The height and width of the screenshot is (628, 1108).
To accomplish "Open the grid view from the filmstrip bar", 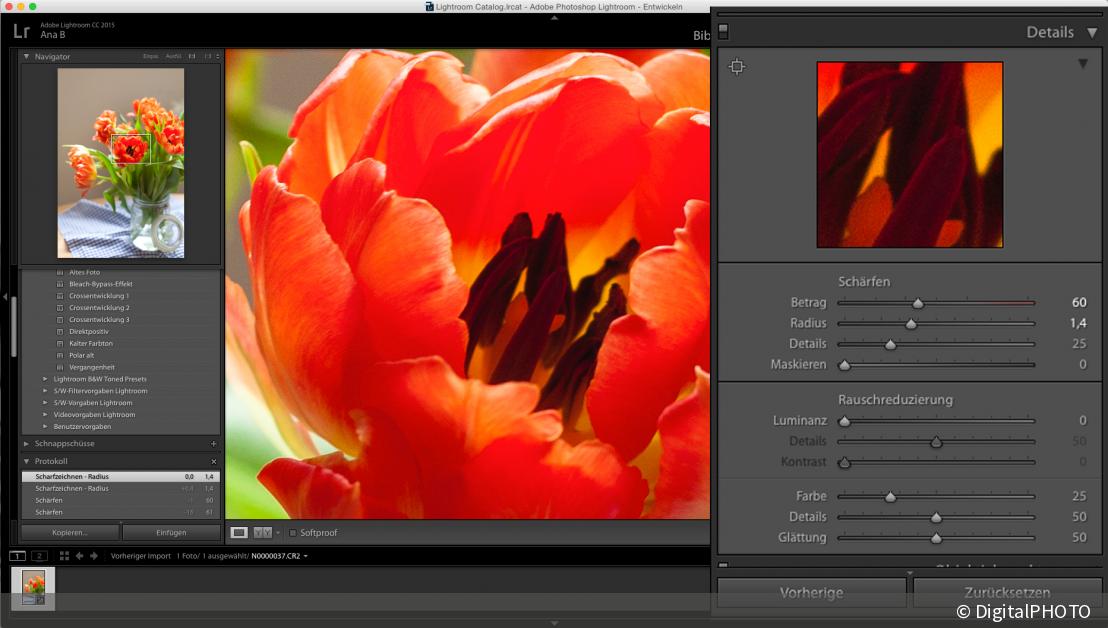I will coord(64,556).
